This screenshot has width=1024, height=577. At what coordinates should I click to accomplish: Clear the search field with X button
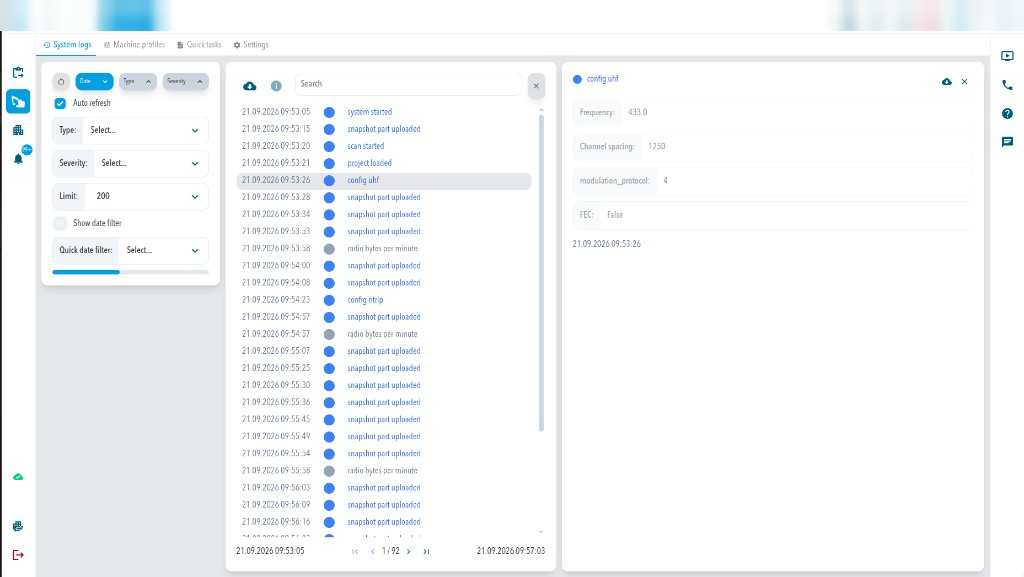[x=536, y=86]
